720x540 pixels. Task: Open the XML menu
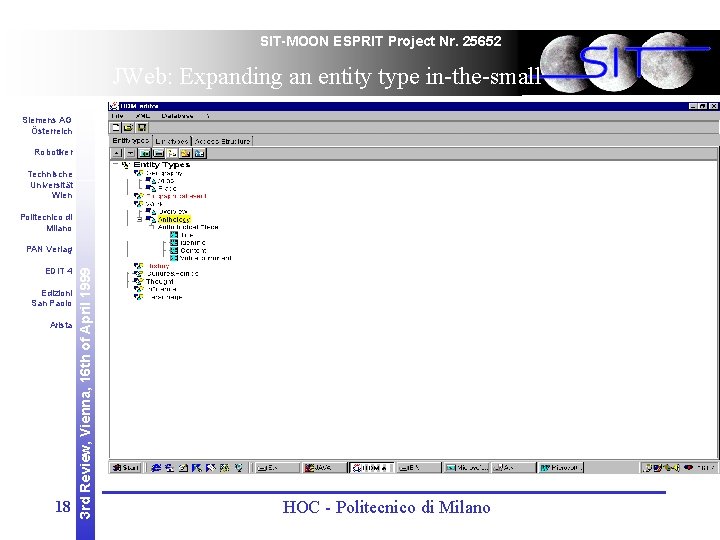tap(143, 116)
